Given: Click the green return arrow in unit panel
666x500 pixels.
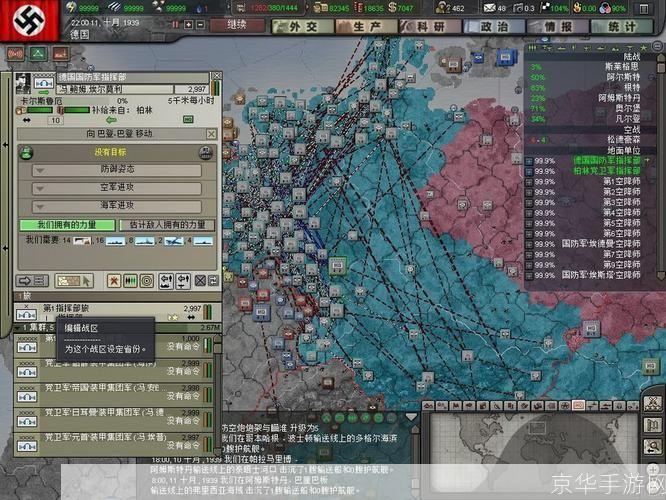Looking at the screenshot, I should (x=111, y=120).
